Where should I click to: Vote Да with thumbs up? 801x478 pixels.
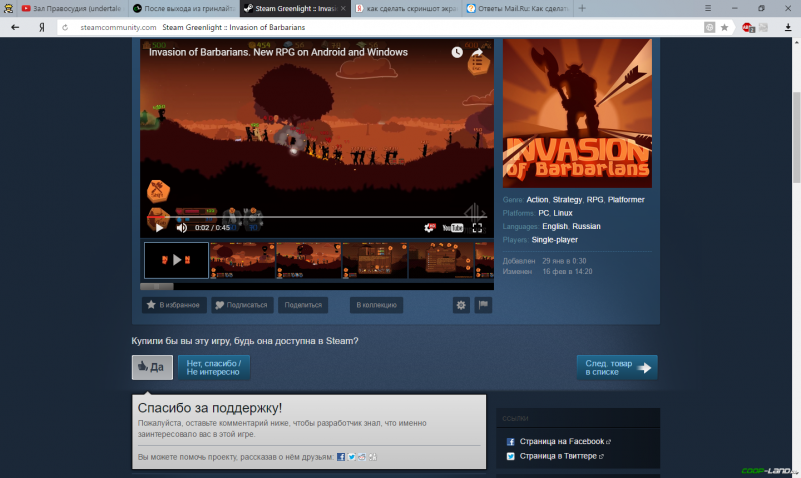tap(152, 367)
